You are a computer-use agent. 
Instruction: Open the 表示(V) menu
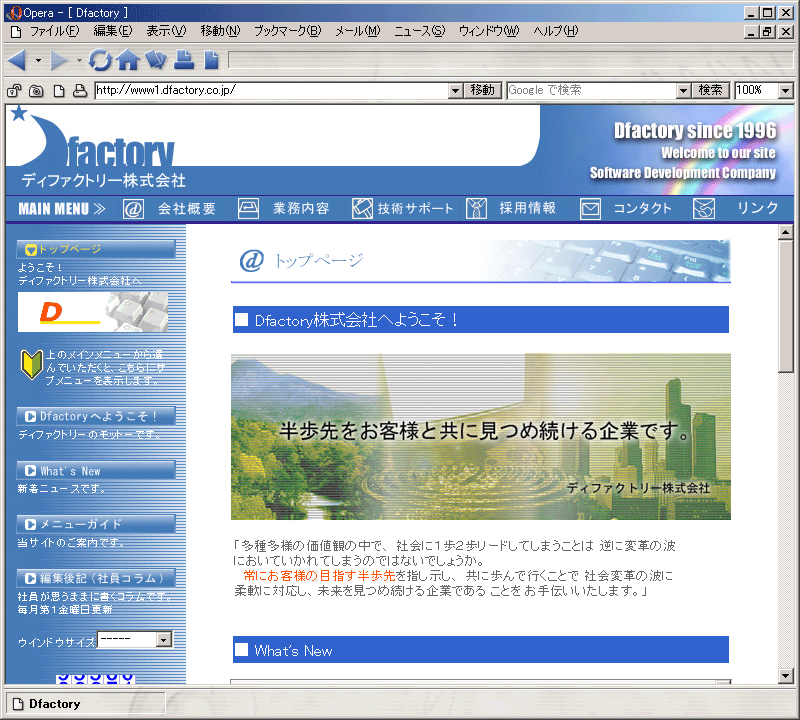tap(166, 32)
